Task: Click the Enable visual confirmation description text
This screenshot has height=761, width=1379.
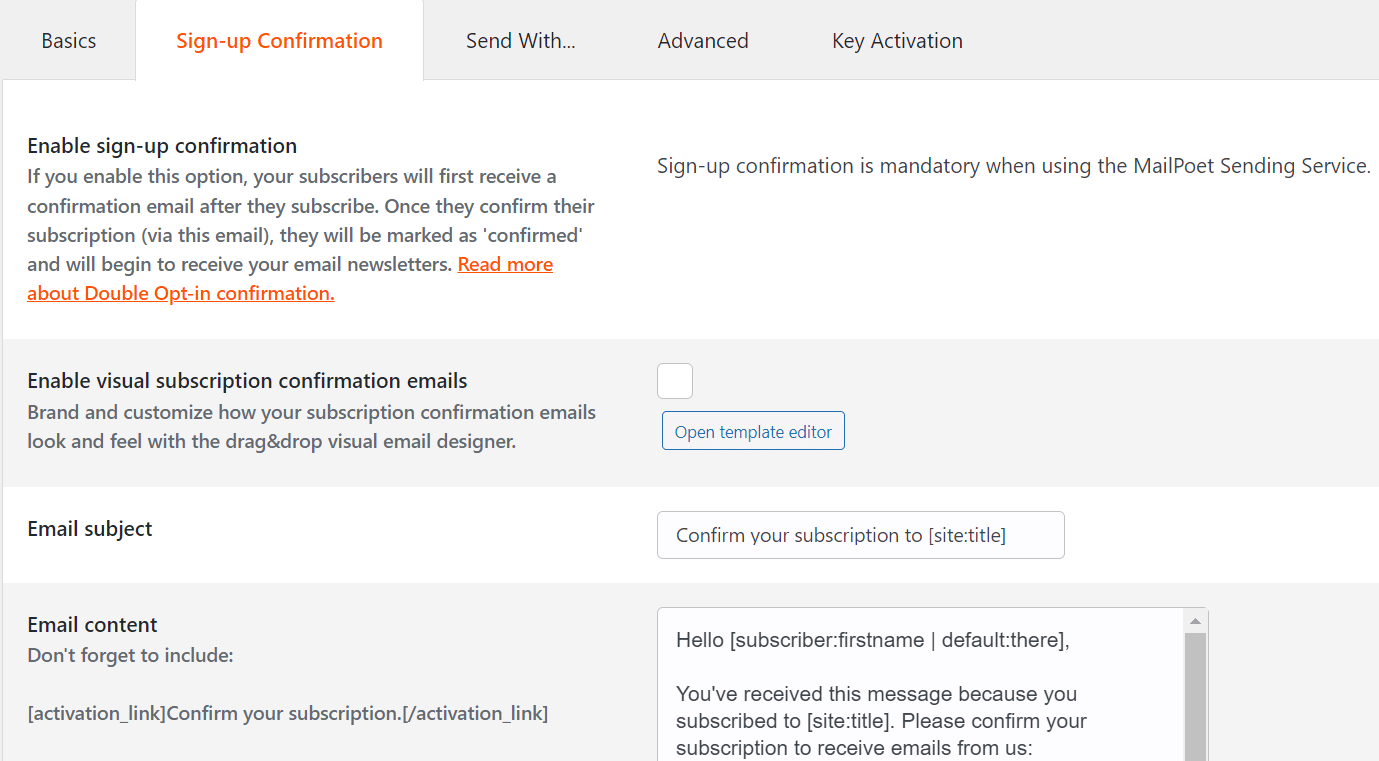Action: 310,425
